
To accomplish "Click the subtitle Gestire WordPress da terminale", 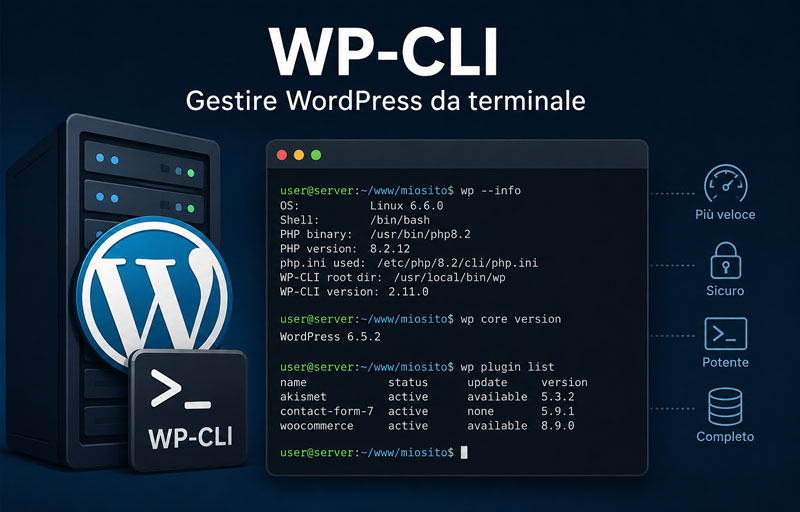I will 385,100.
